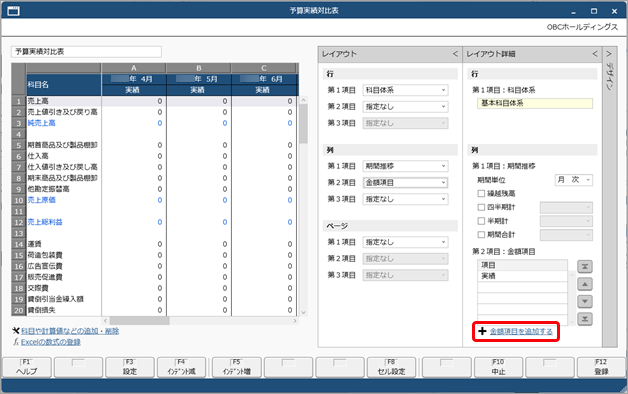Image resolution: width=628 pixels, height=394 pixels.
Task: Open 科目や計算値などの追加・削除 link
Action: click(70, 331)
